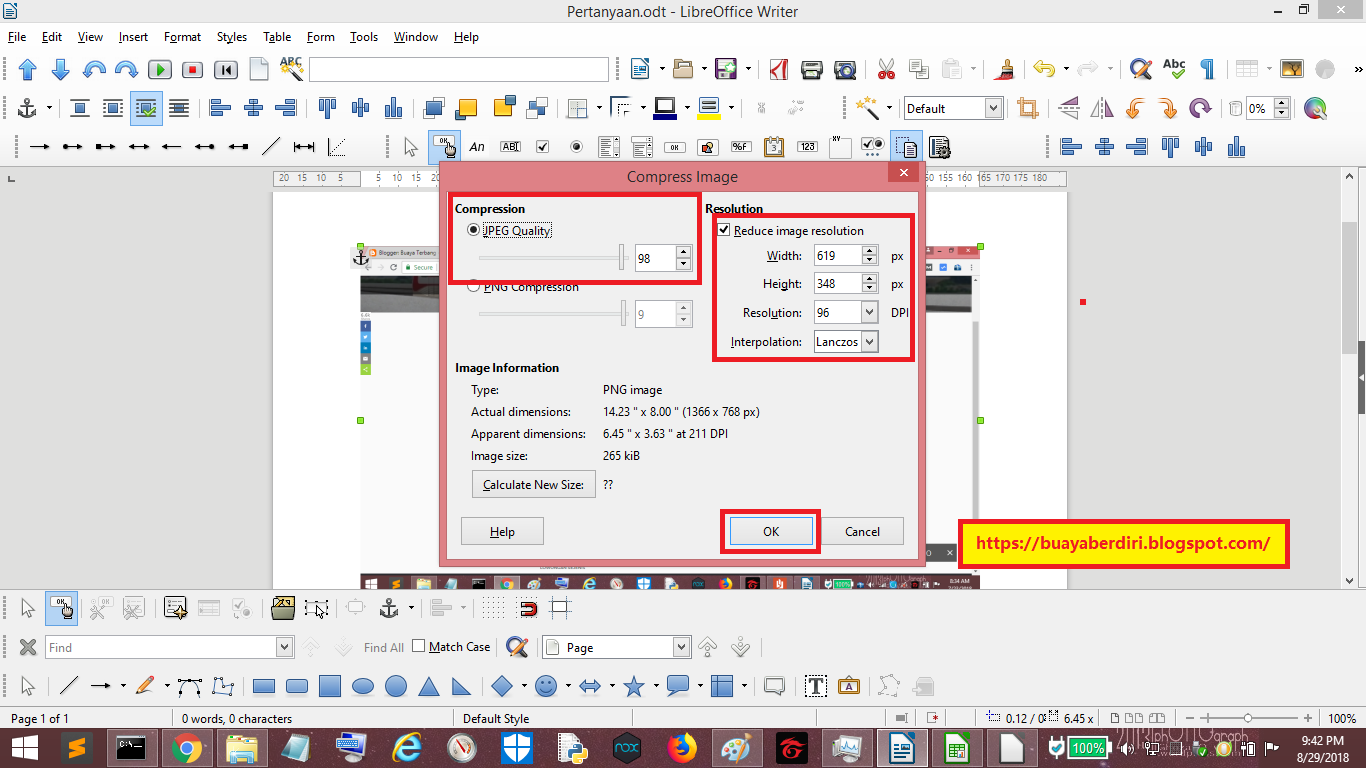The height and width of the screenshot is (768, 1366).
Task: Open the Format menu
Action: coord(182,37)
